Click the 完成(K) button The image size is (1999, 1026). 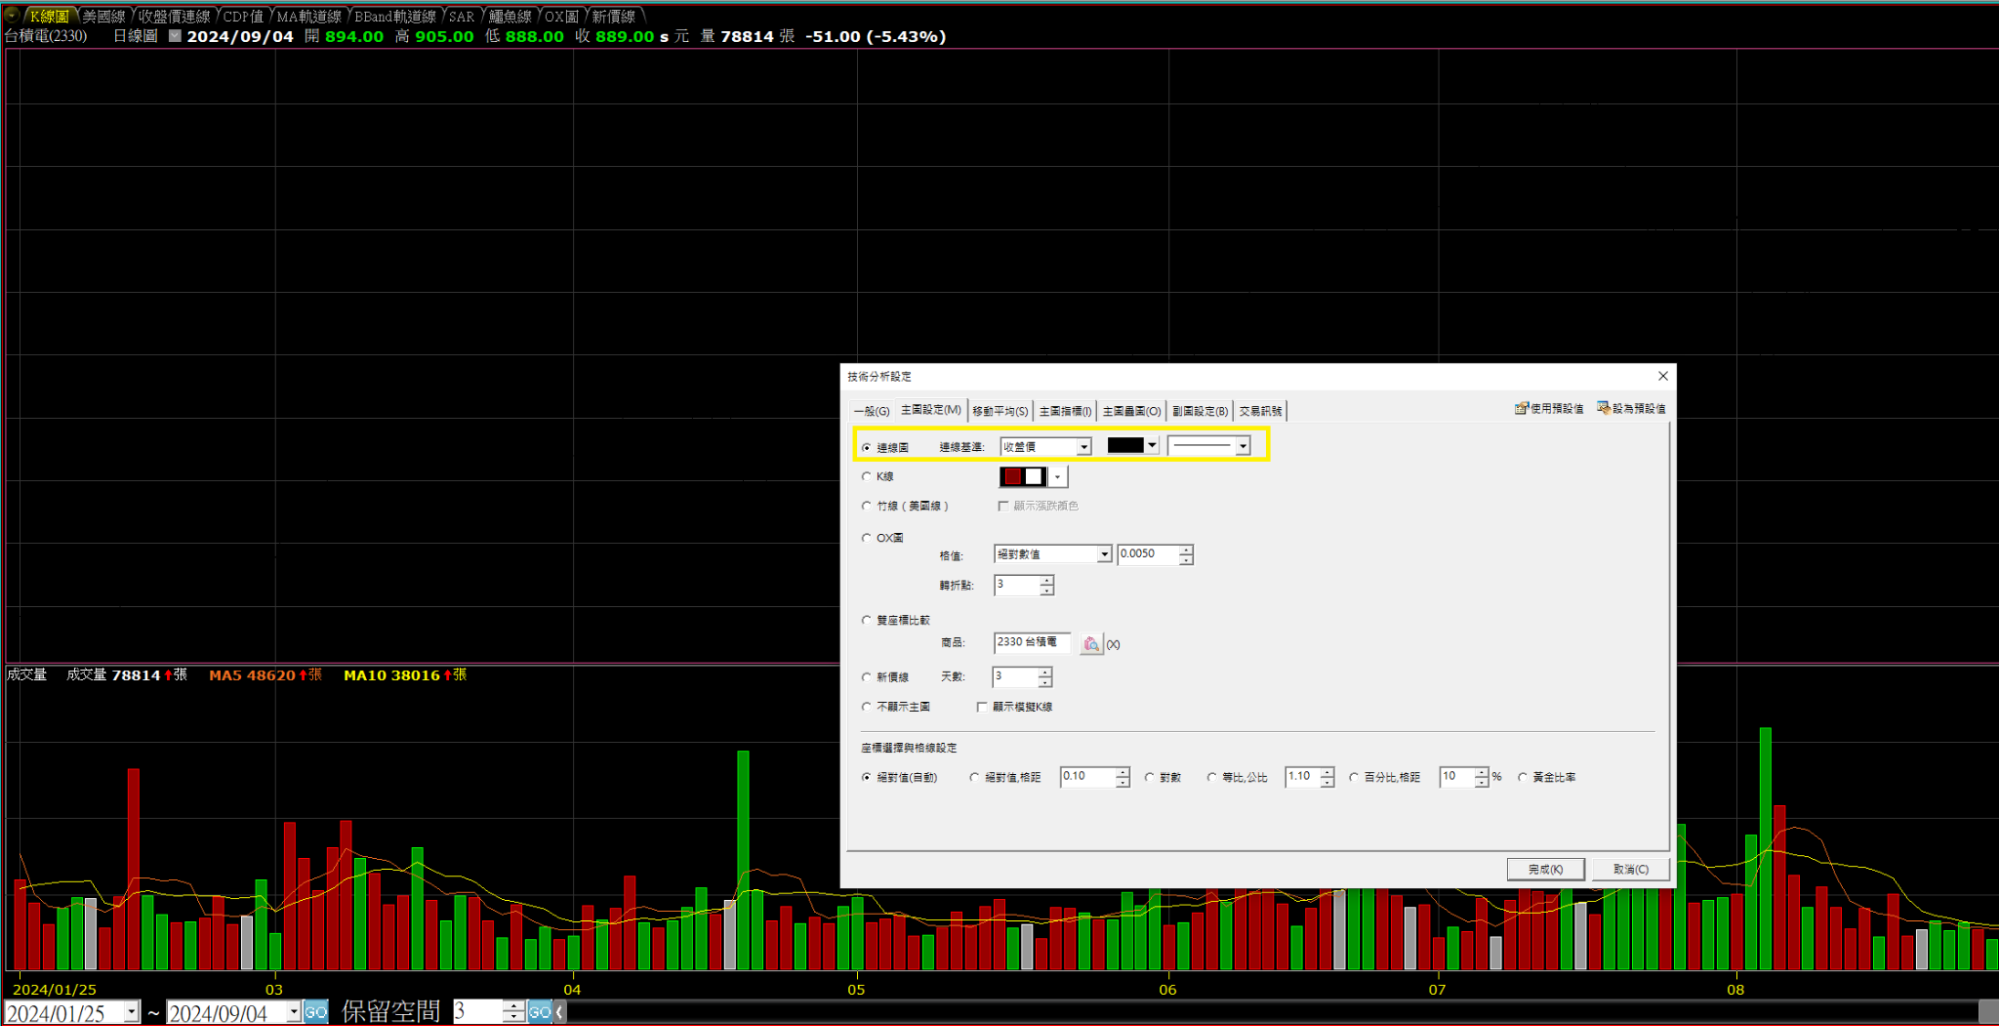[x=1545, y=869]
